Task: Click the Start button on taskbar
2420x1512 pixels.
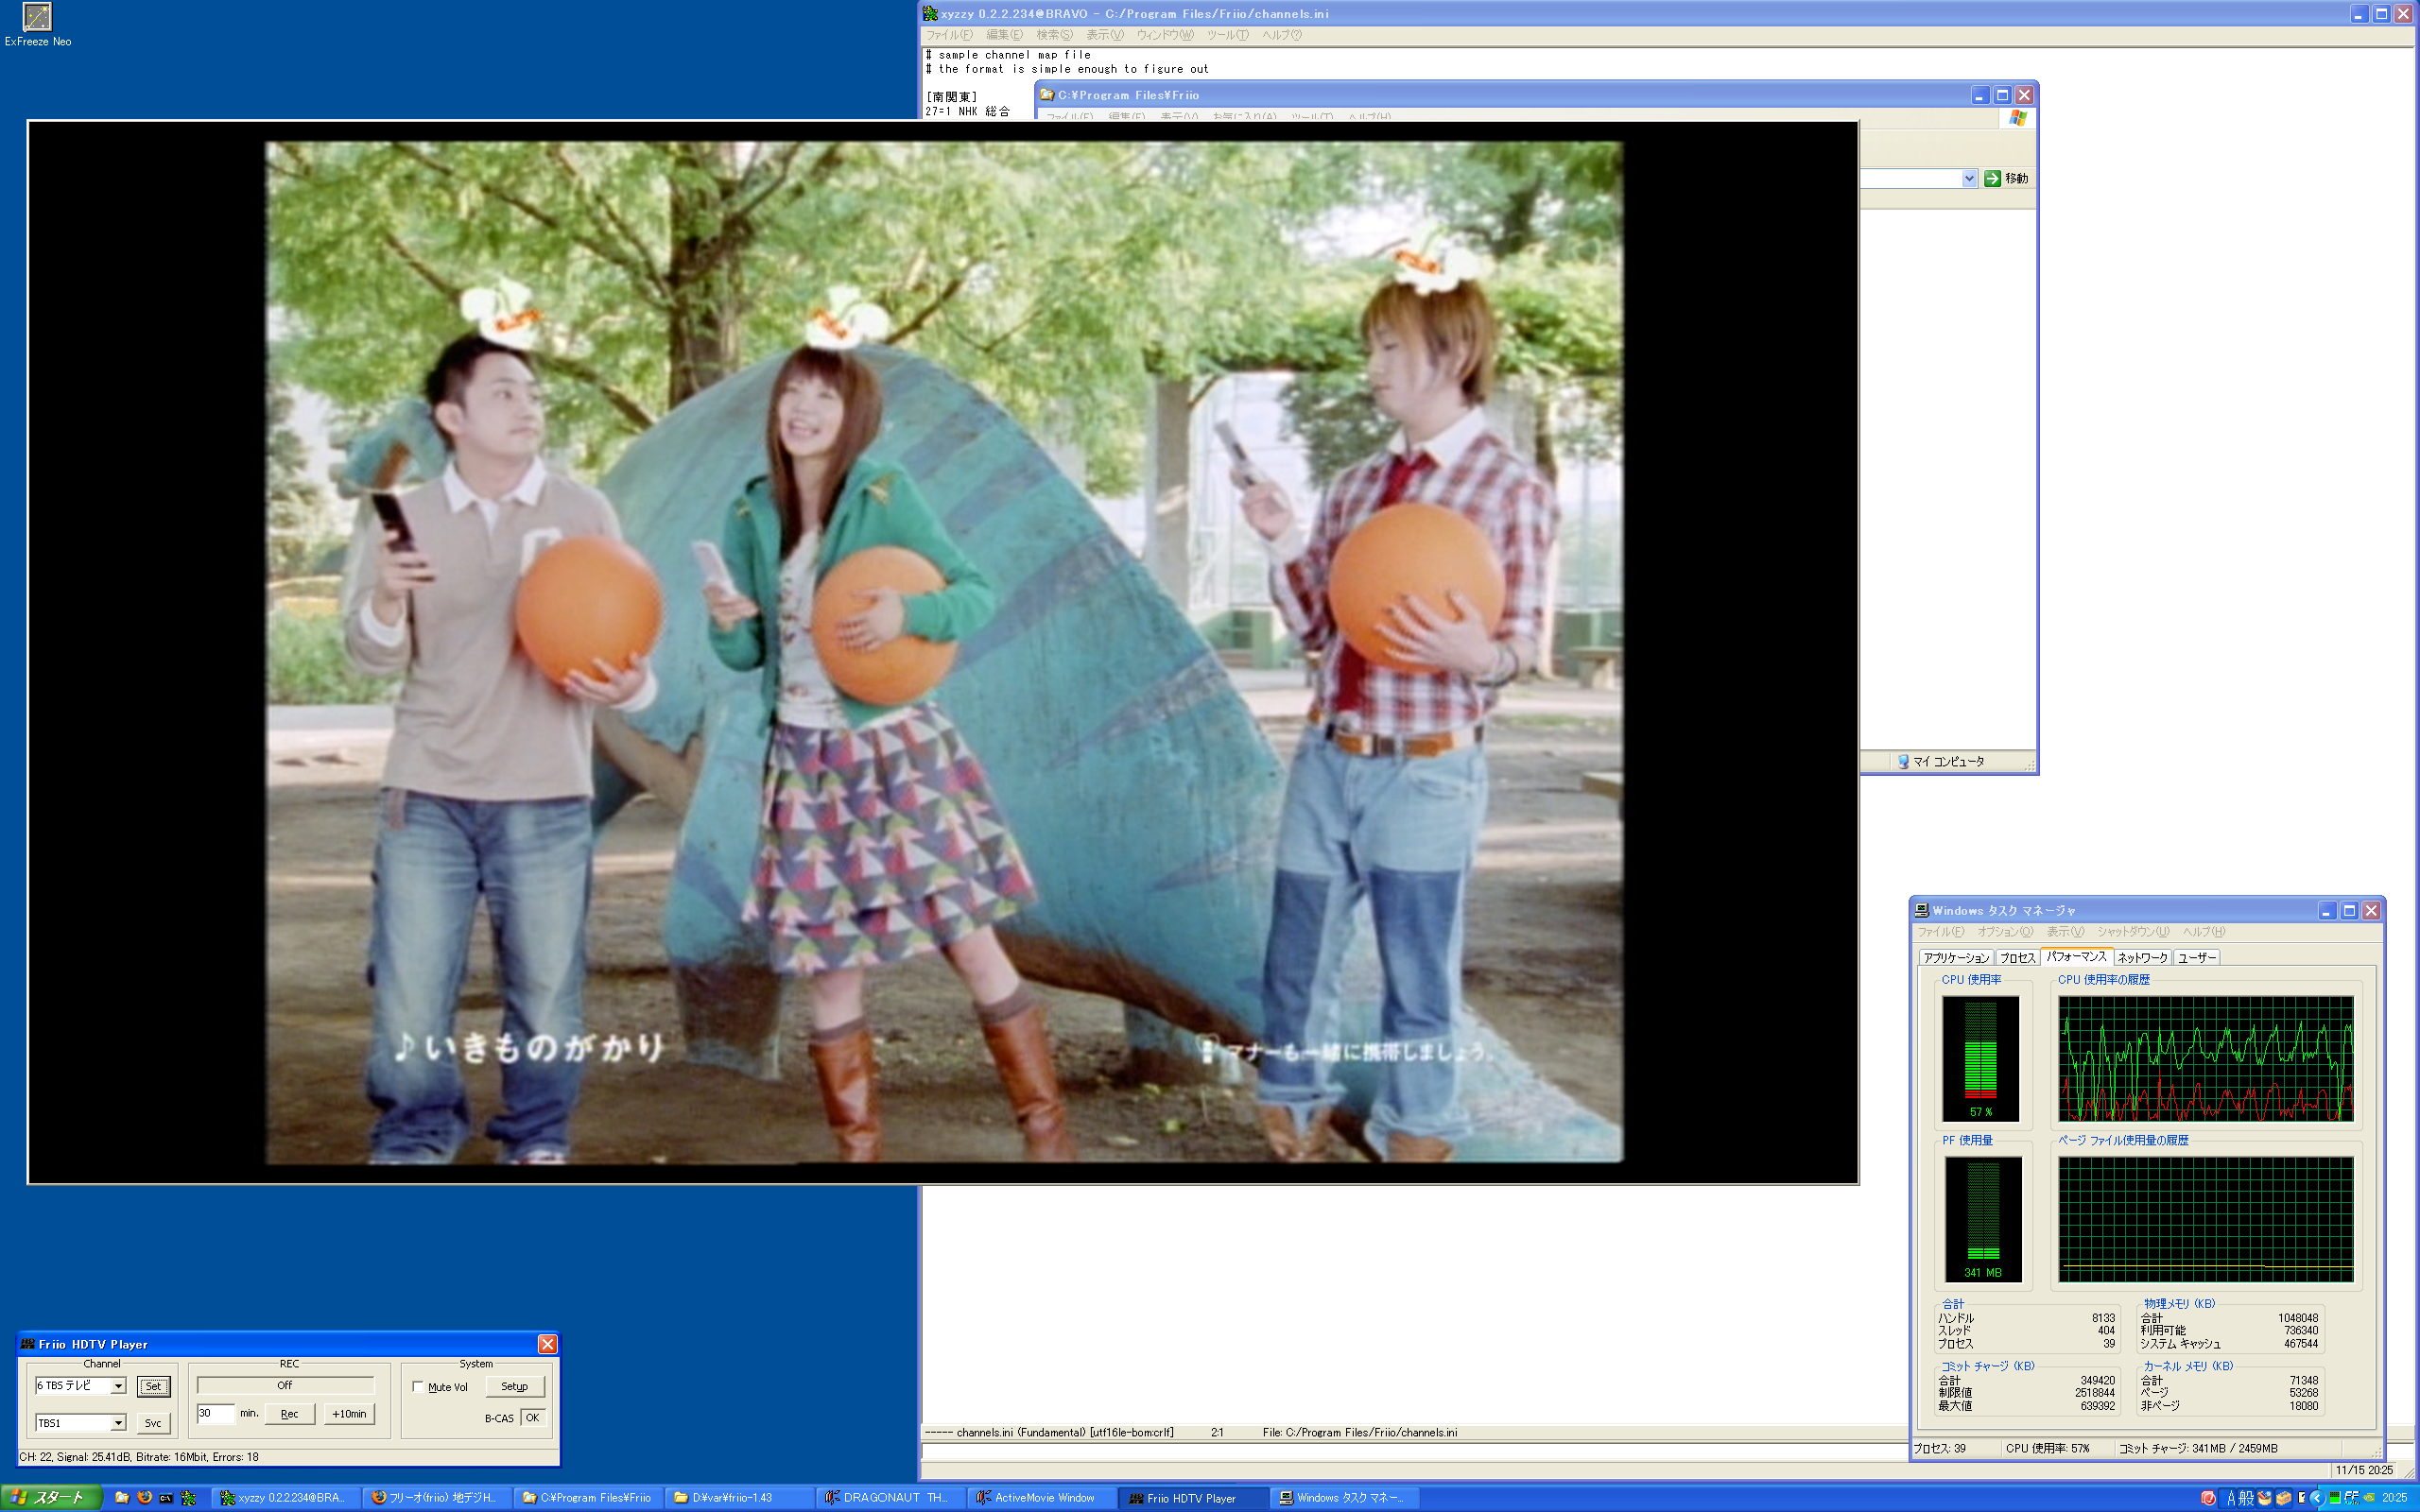Action: (52, 1497)
